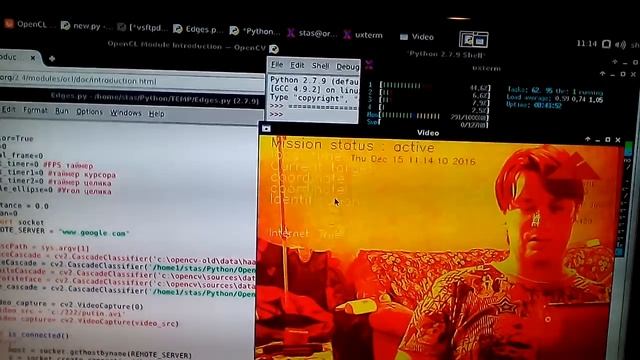Select the right workspace in the pager
Image resolution: width=640 pixels, height=360 pixels.
click(x=480, y=40)
